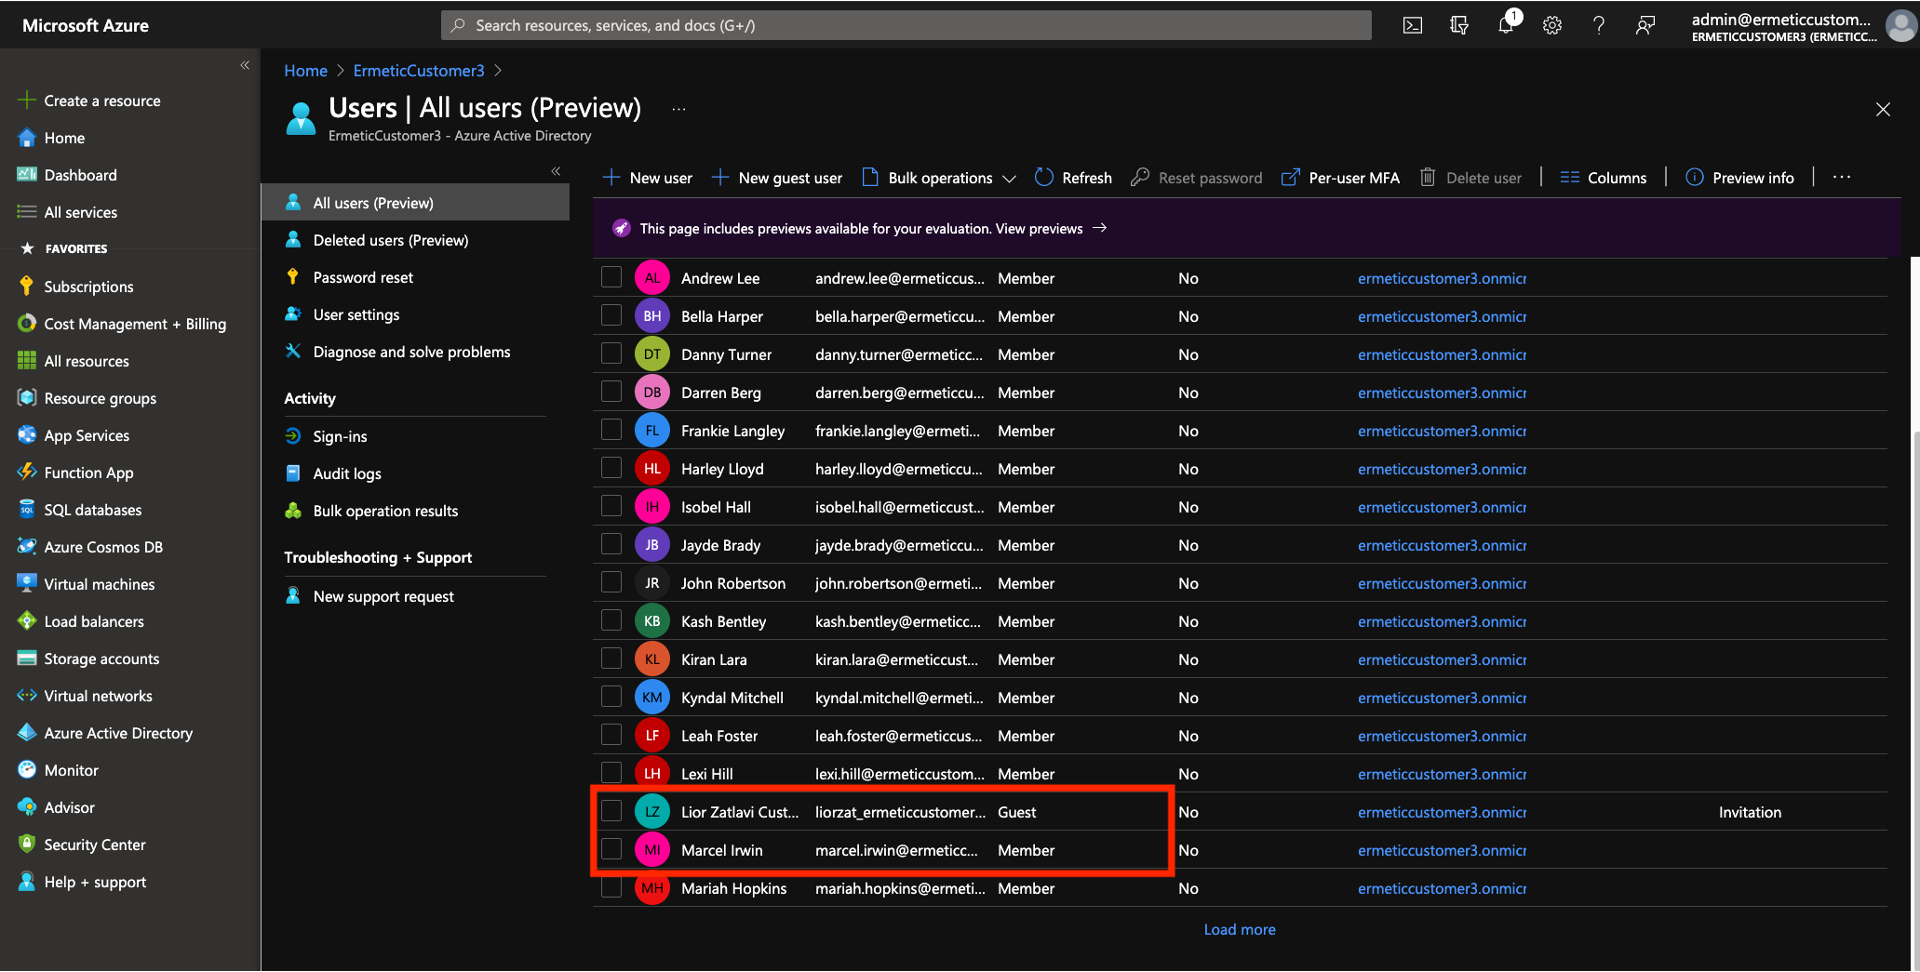Click the Andrew Lee avatar badge

tap(652, 278)
